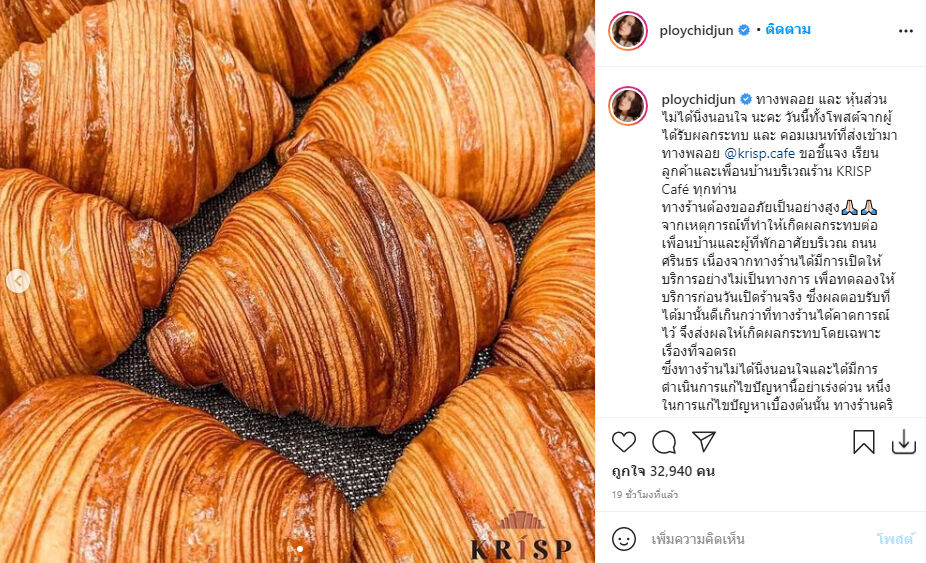Submit comment with โพสต์ button
Screen dimensions: 926x563
coord(895,539)
